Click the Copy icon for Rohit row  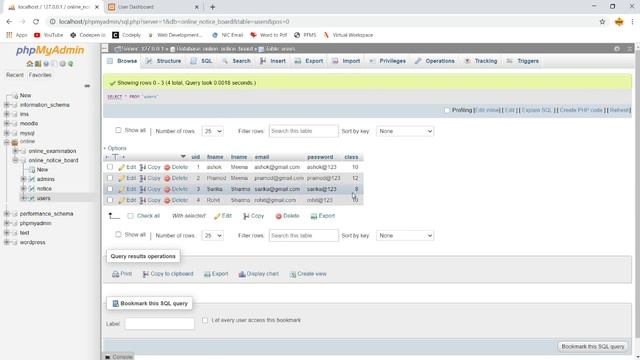tap(143, 200)
